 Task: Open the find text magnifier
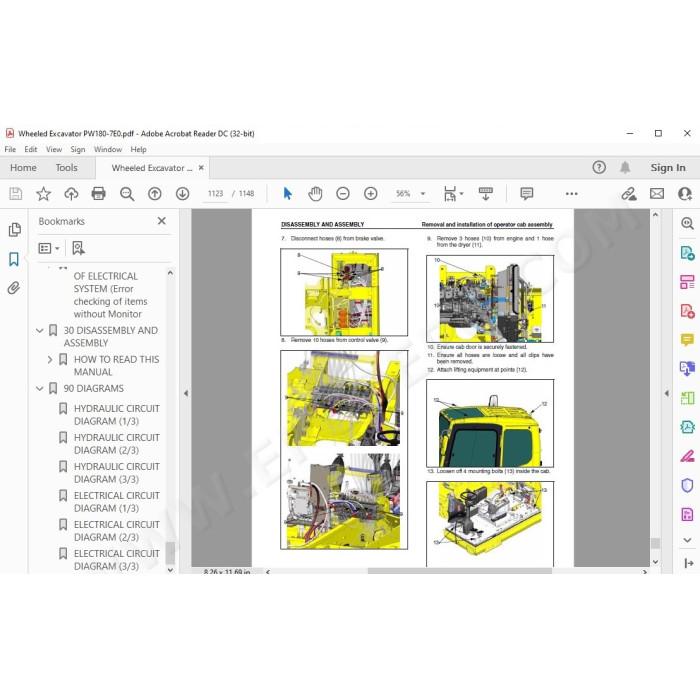click(x=127, y=194)
